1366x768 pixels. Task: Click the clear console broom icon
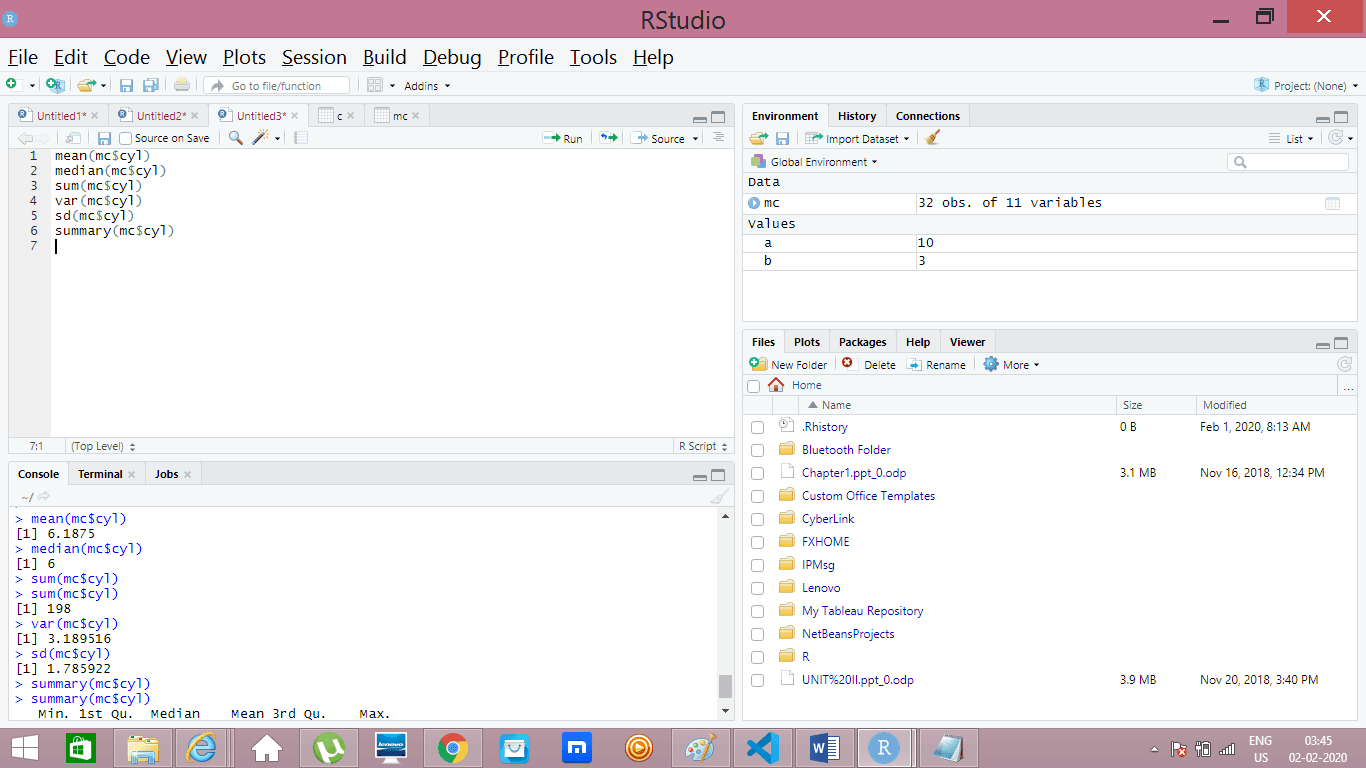tap(718, 497)
